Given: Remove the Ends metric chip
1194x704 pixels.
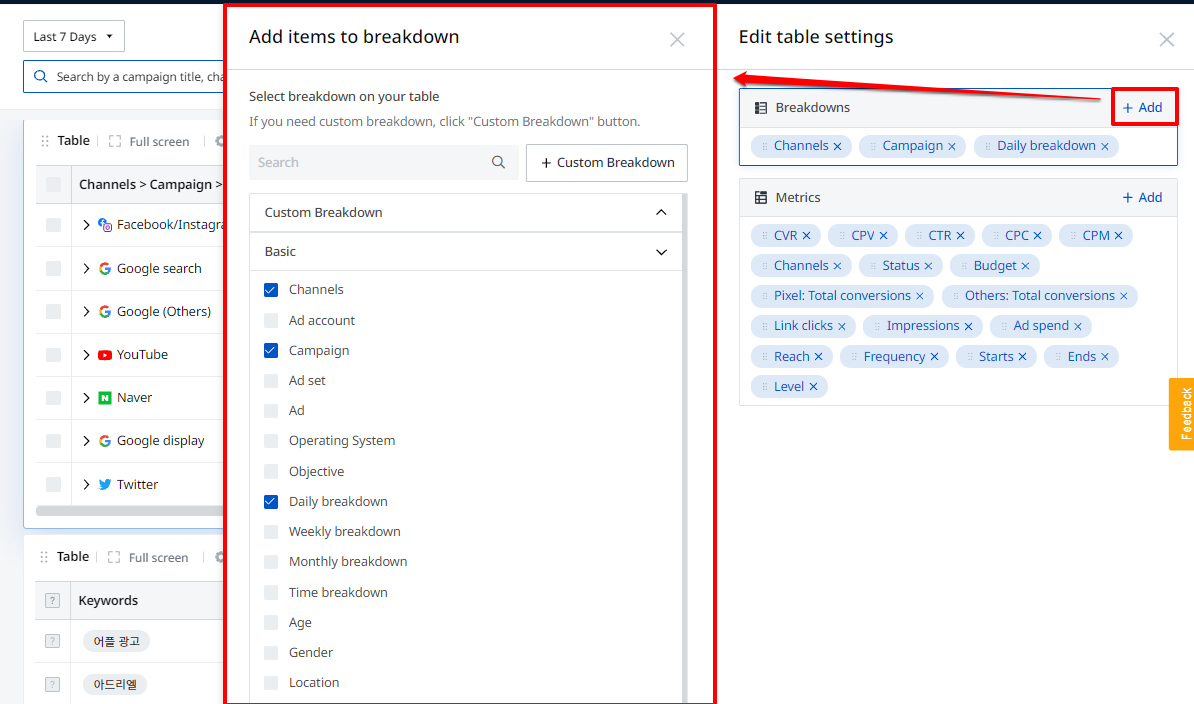Looking at the screenshot, I should pos(1105,357).
